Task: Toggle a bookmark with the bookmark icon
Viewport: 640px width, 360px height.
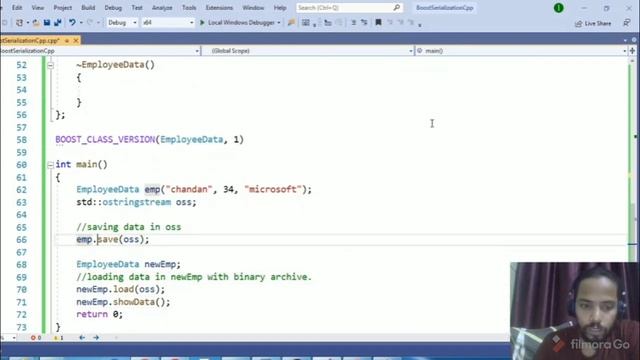Action: (378, 22)
